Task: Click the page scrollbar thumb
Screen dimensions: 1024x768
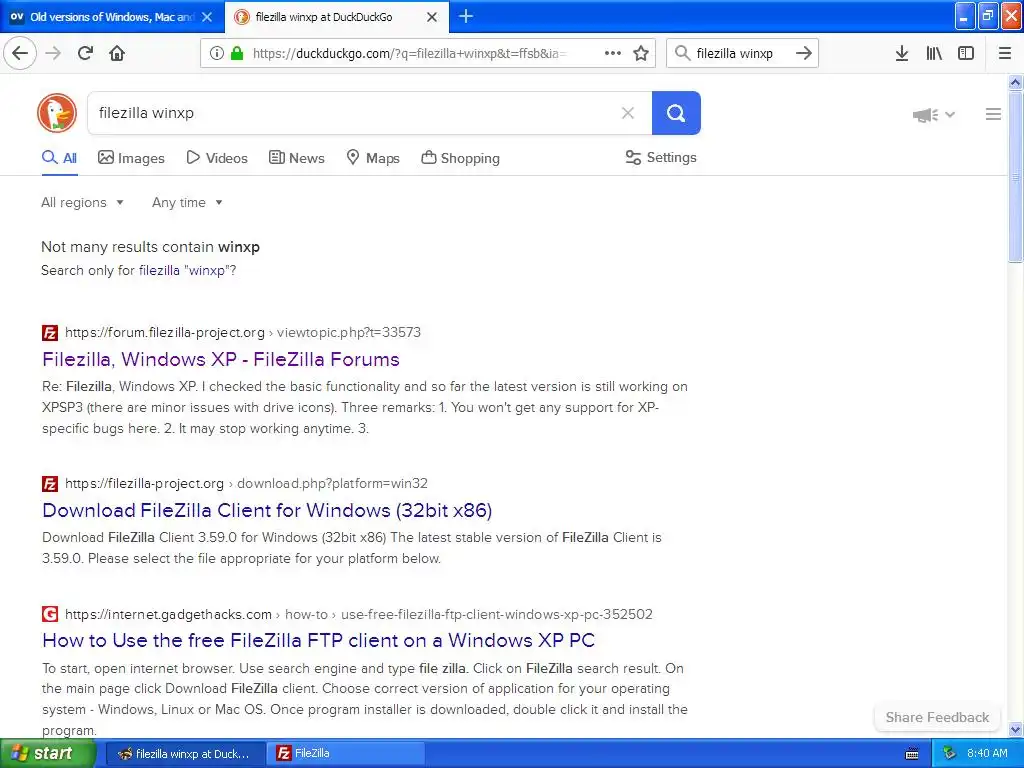Action: click(x=1015, y=176)
